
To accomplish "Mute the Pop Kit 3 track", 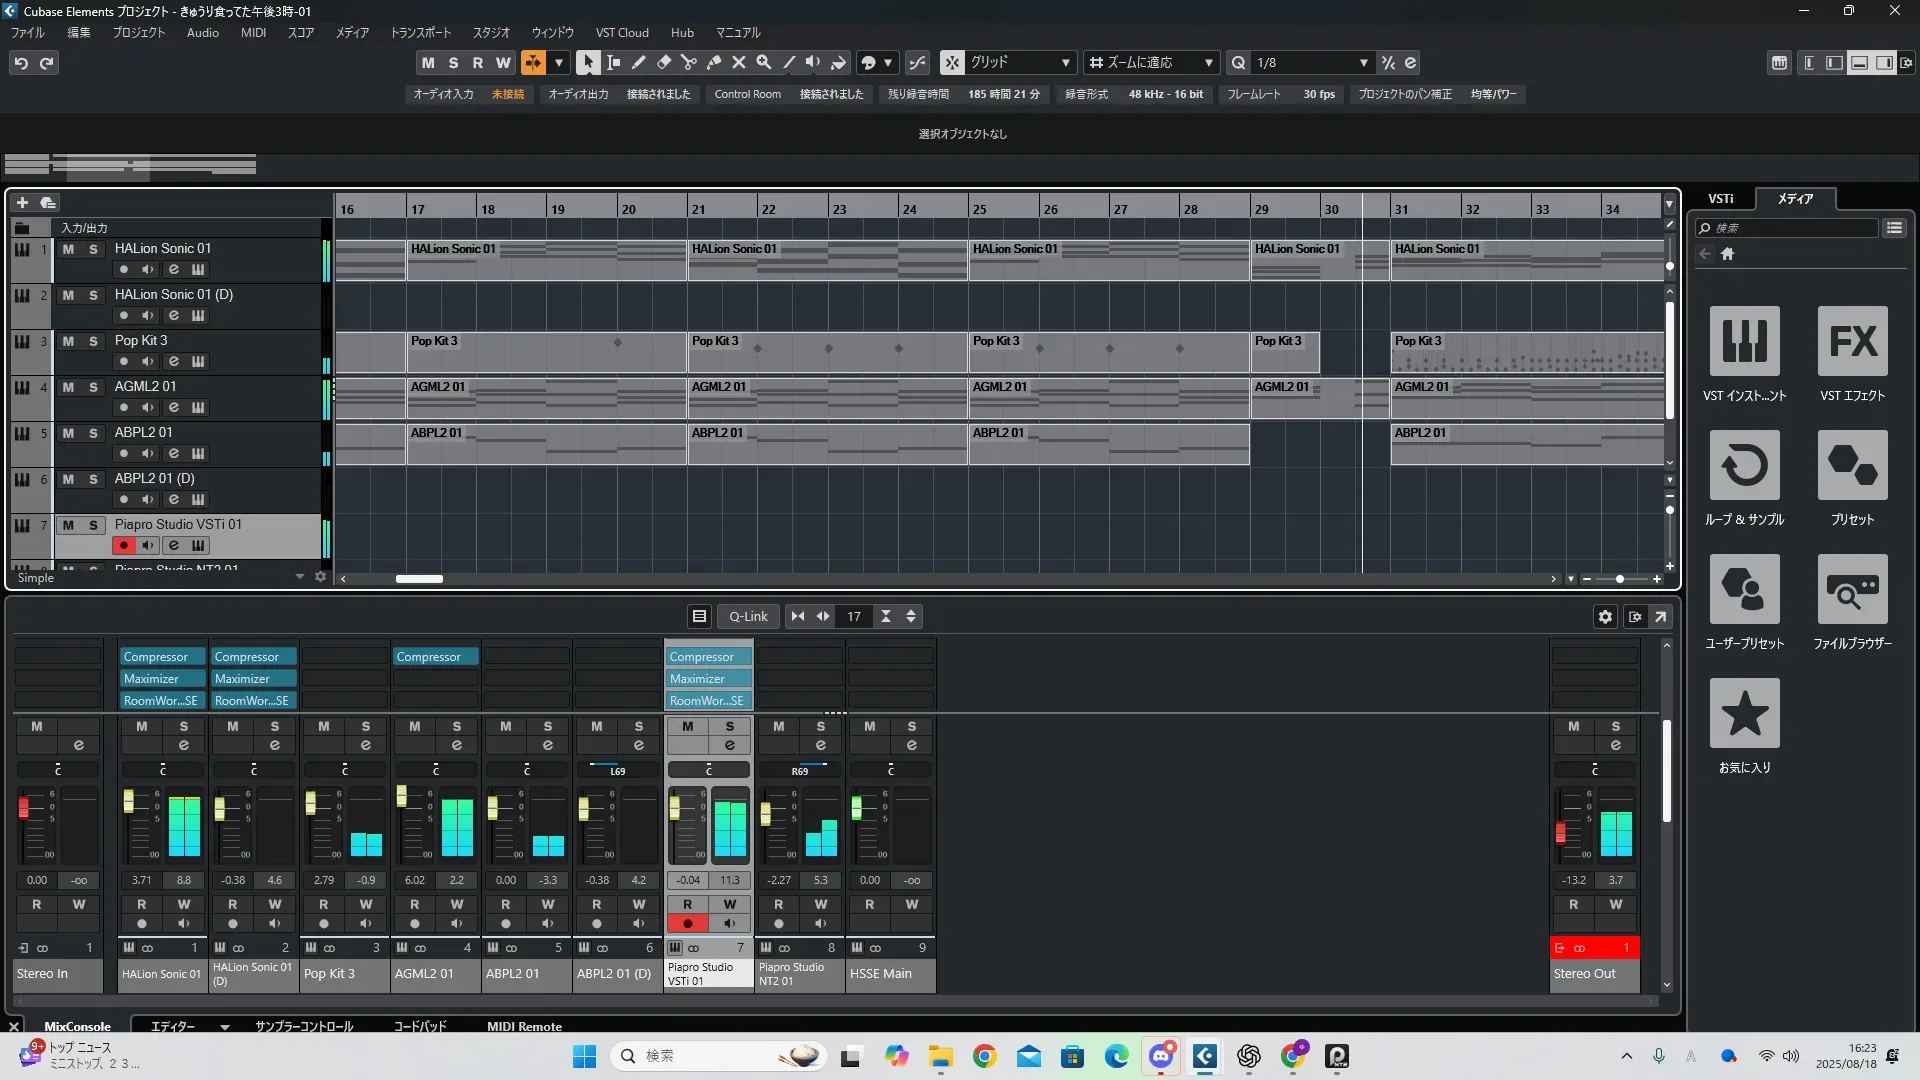I will 68,341.
